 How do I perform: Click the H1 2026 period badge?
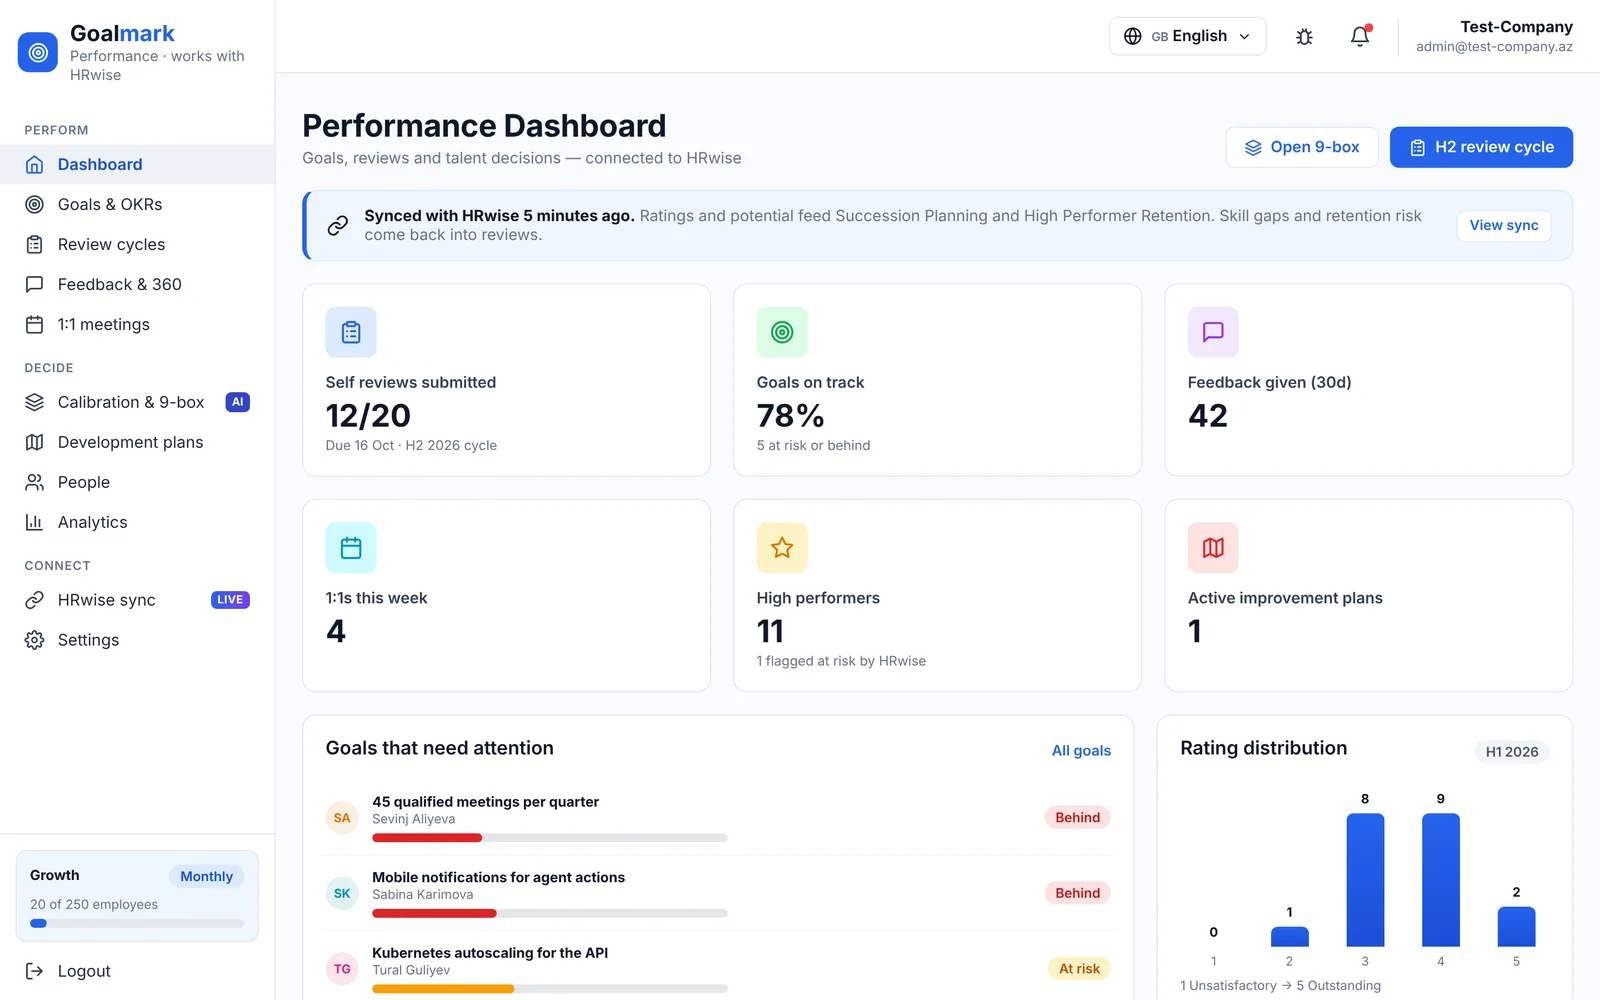coord(1512,752)
